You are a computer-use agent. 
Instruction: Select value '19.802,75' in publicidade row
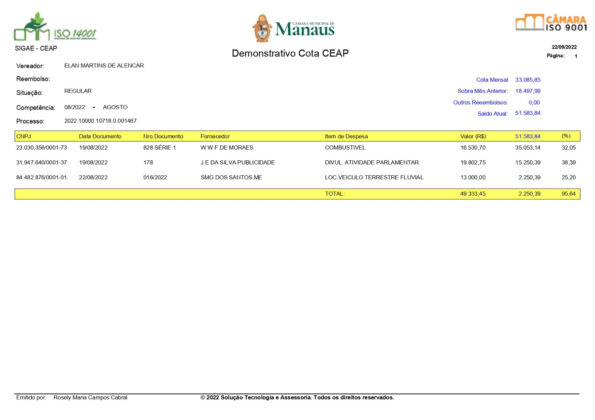(x=473, y=162)
